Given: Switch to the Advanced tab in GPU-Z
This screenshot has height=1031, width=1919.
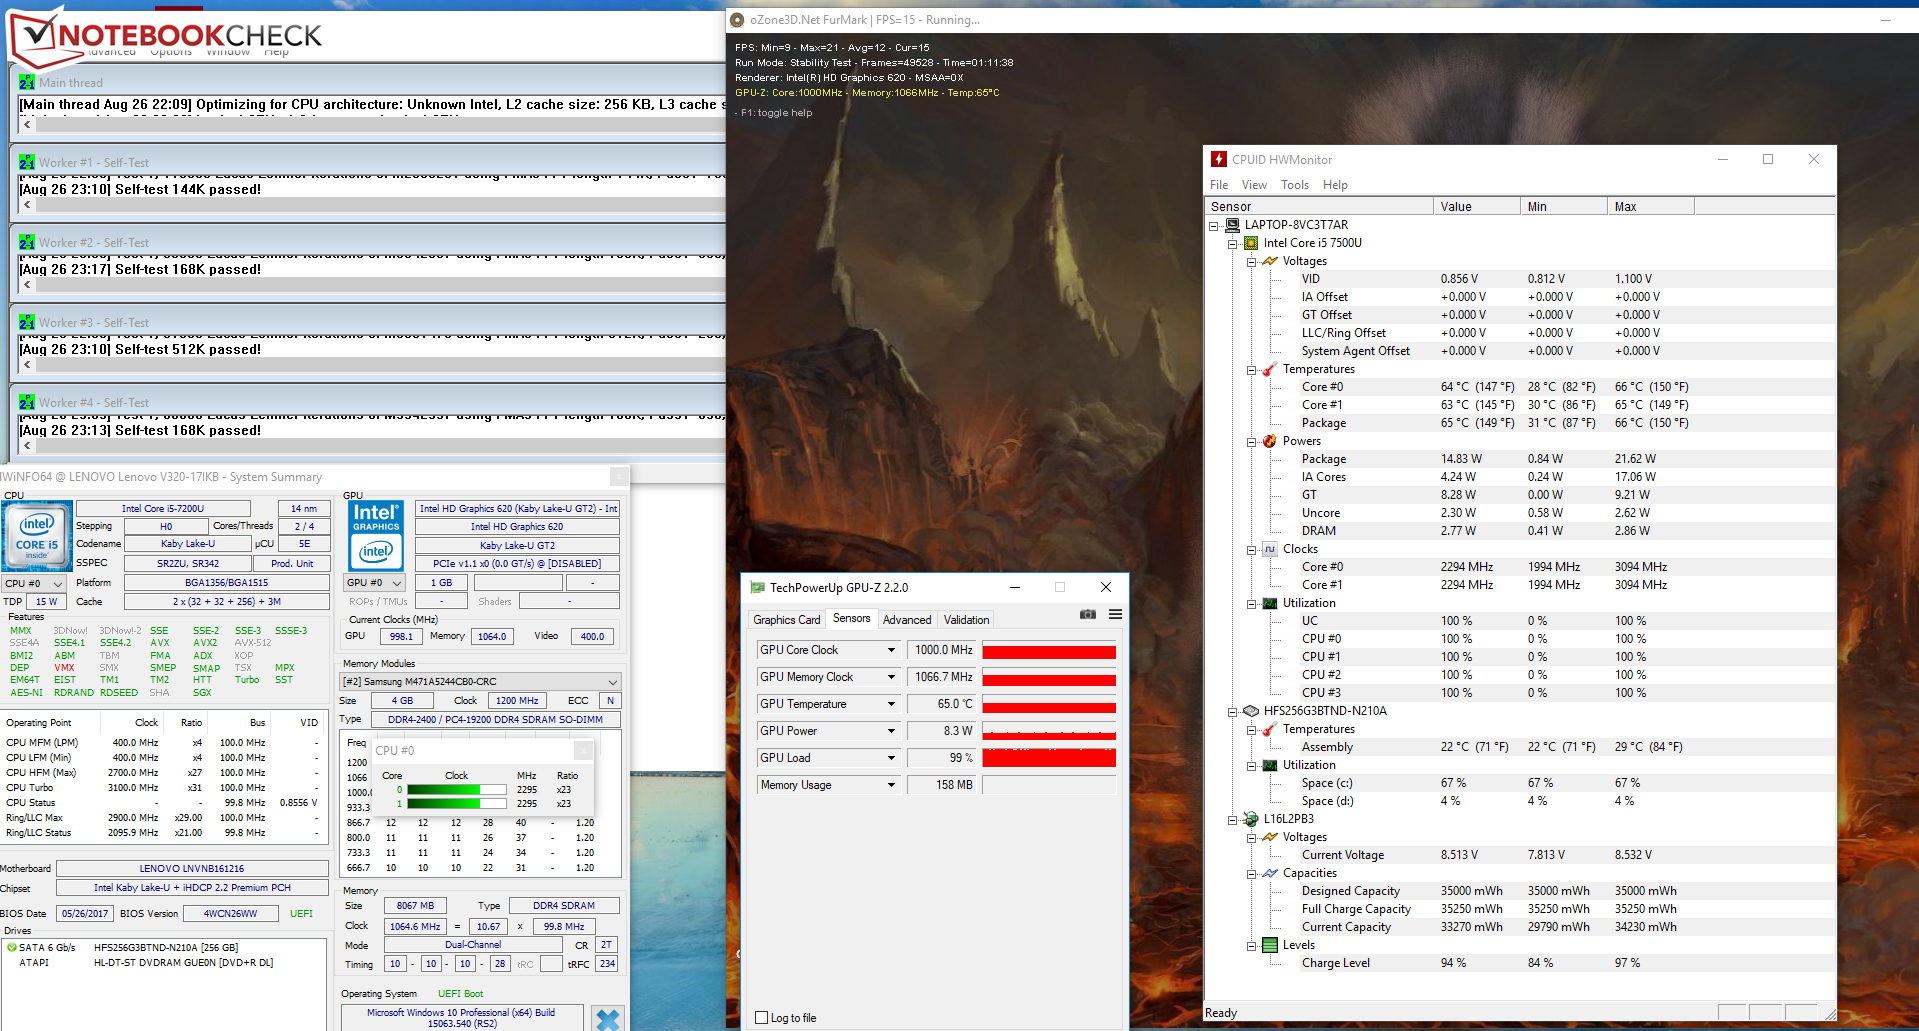Looking at the screenshot, I should [907, 620].
